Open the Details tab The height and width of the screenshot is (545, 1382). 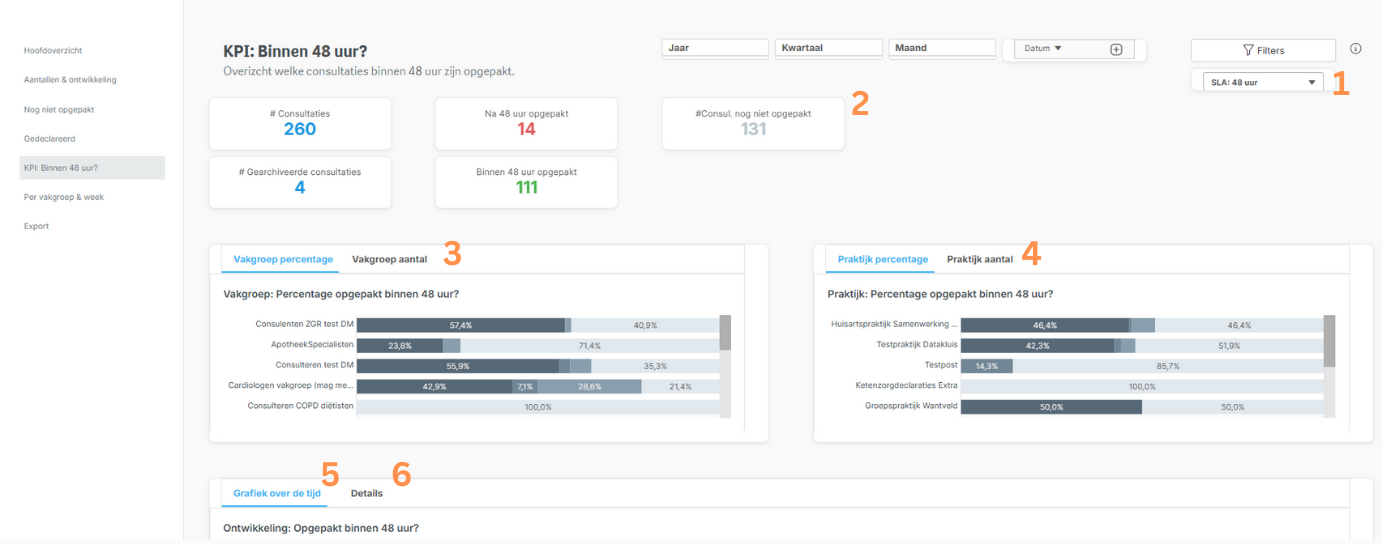[x=367, y=493]
